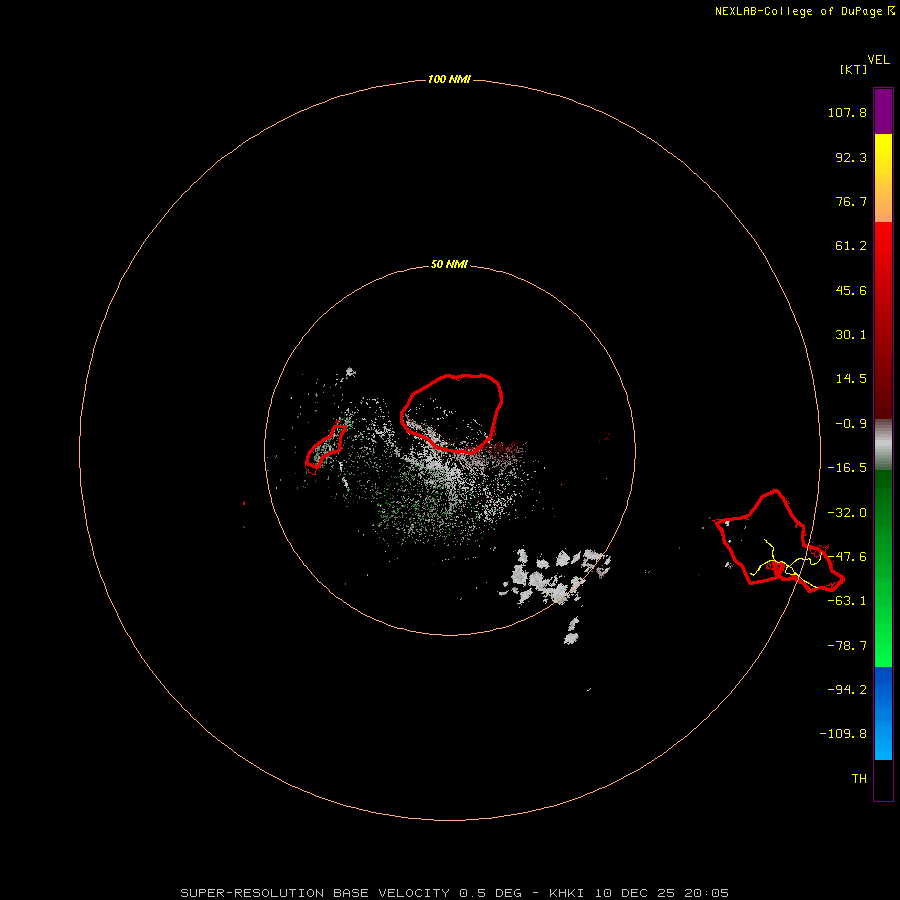This screenshot has height=900, width=900.
Task: Click the 107.8 legend value
Action: click(847, 112)
